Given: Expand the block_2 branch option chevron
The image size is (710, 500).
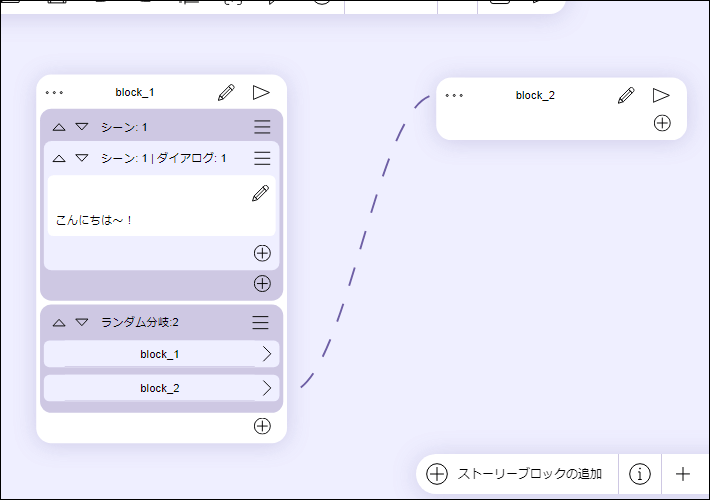Looking at the screenshot, I should 267,388.
